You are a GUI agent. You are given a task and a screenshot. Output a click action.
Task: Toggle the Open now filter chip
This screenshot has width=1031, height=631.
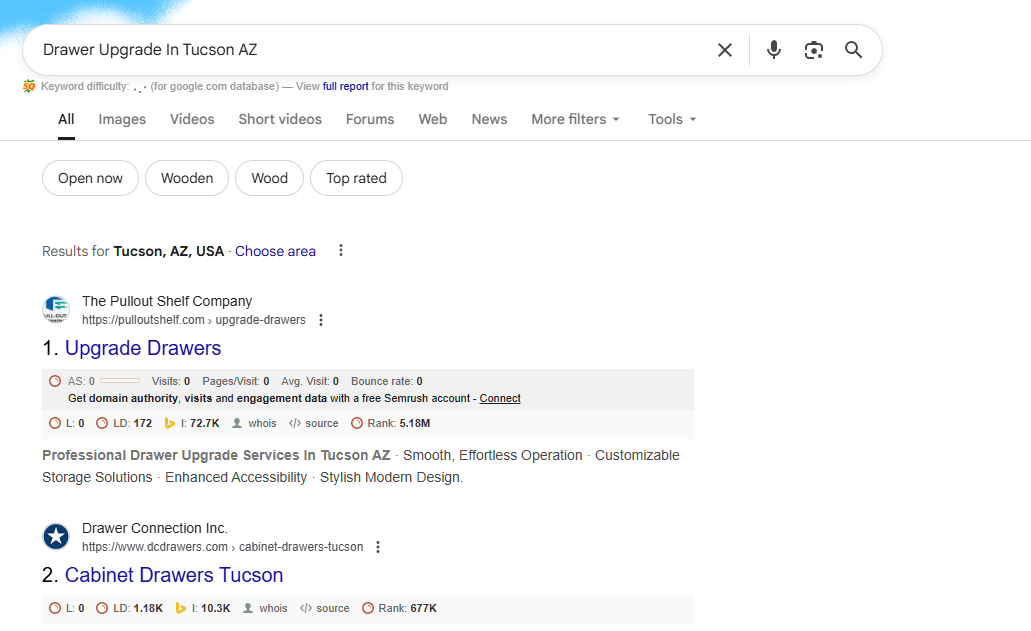click(90, 178)
